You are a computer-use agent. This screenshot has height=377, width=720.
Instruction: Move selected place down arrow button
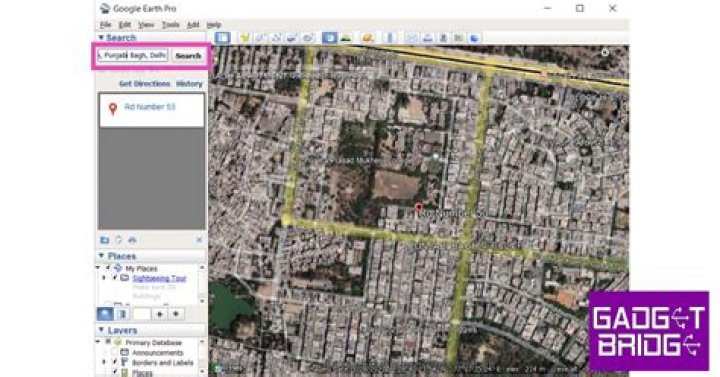click(176, 314)
